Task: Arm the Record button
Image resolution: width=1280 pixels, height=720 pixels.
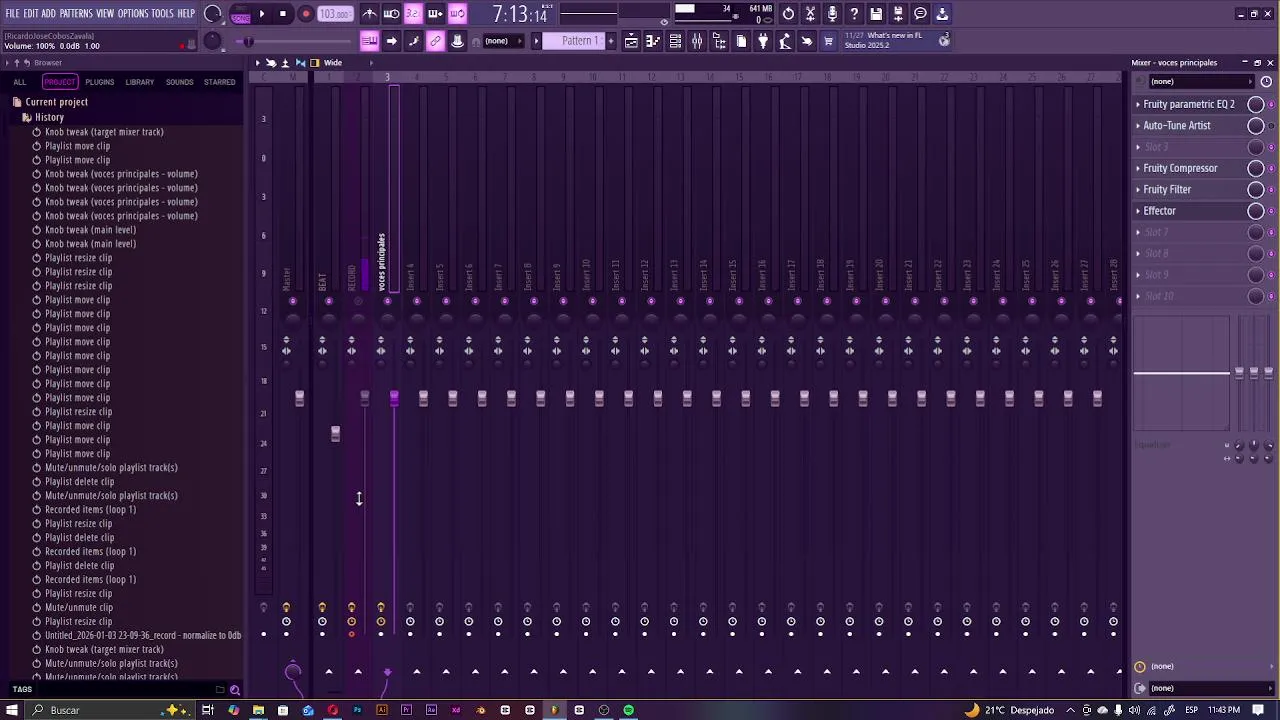Action: click(x=306, y=14)
